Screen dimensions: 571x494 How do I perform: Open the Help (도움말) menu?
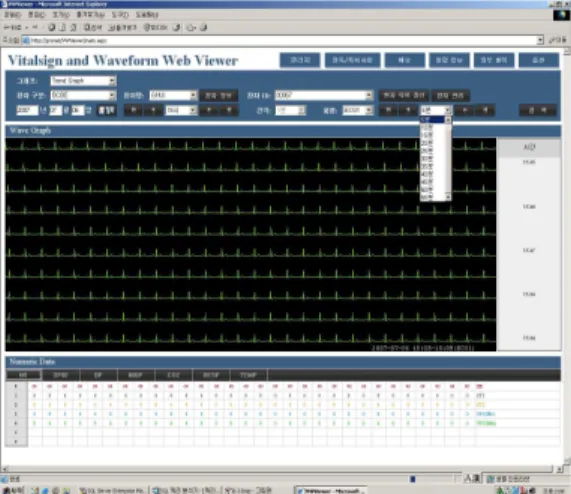click(x=147, y=15)
